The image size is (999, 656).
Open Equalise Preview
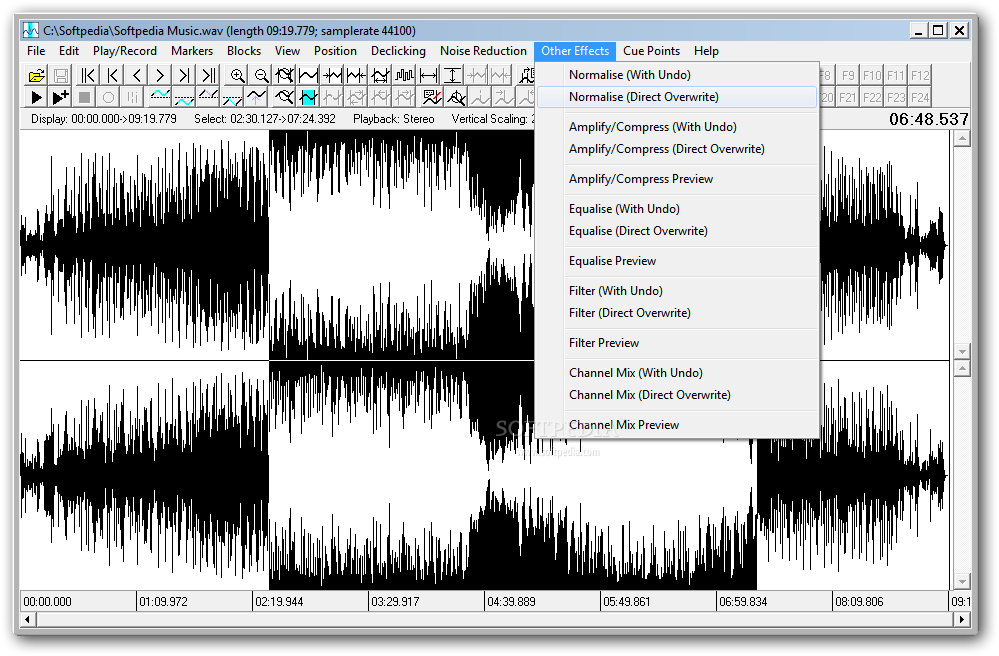pos(677,261)
